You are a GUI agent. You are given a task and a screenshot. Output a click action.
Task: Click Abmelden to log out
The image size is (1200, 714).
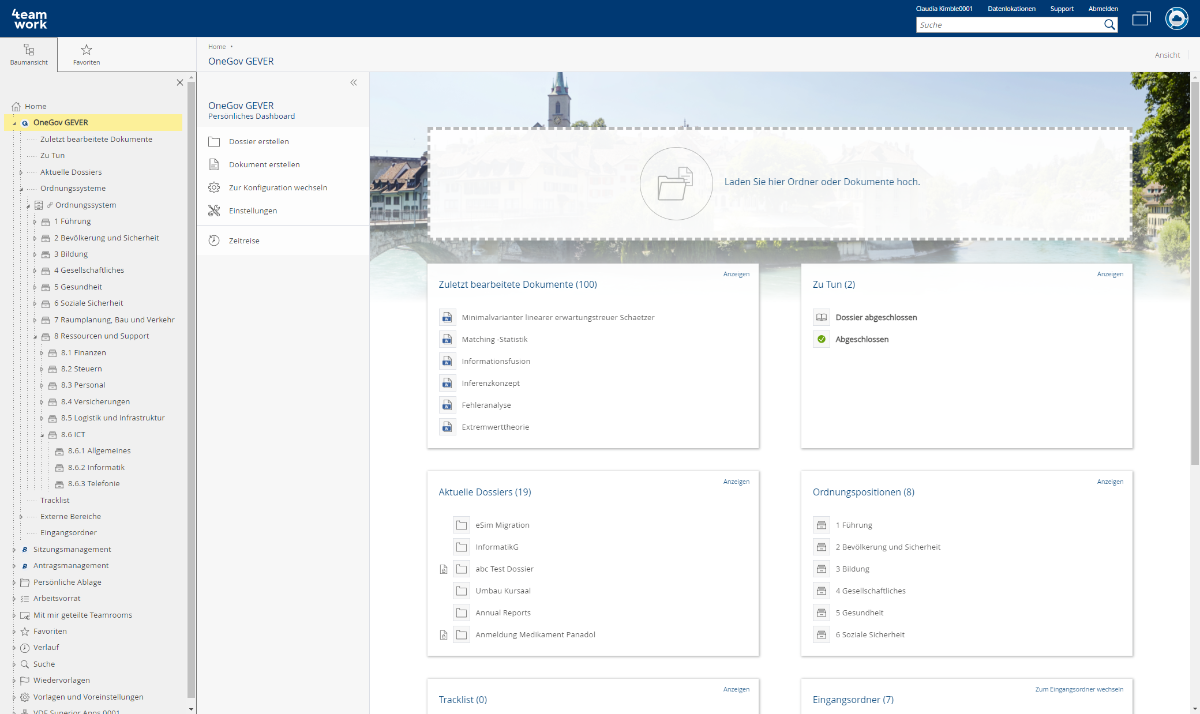1103,8
